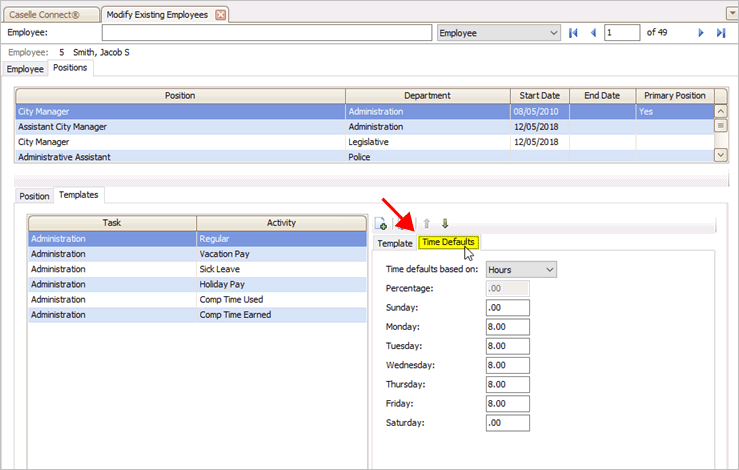Switch to the Time Defaults tab
Screen dimensions: 739x470
[x=447, y=242]
